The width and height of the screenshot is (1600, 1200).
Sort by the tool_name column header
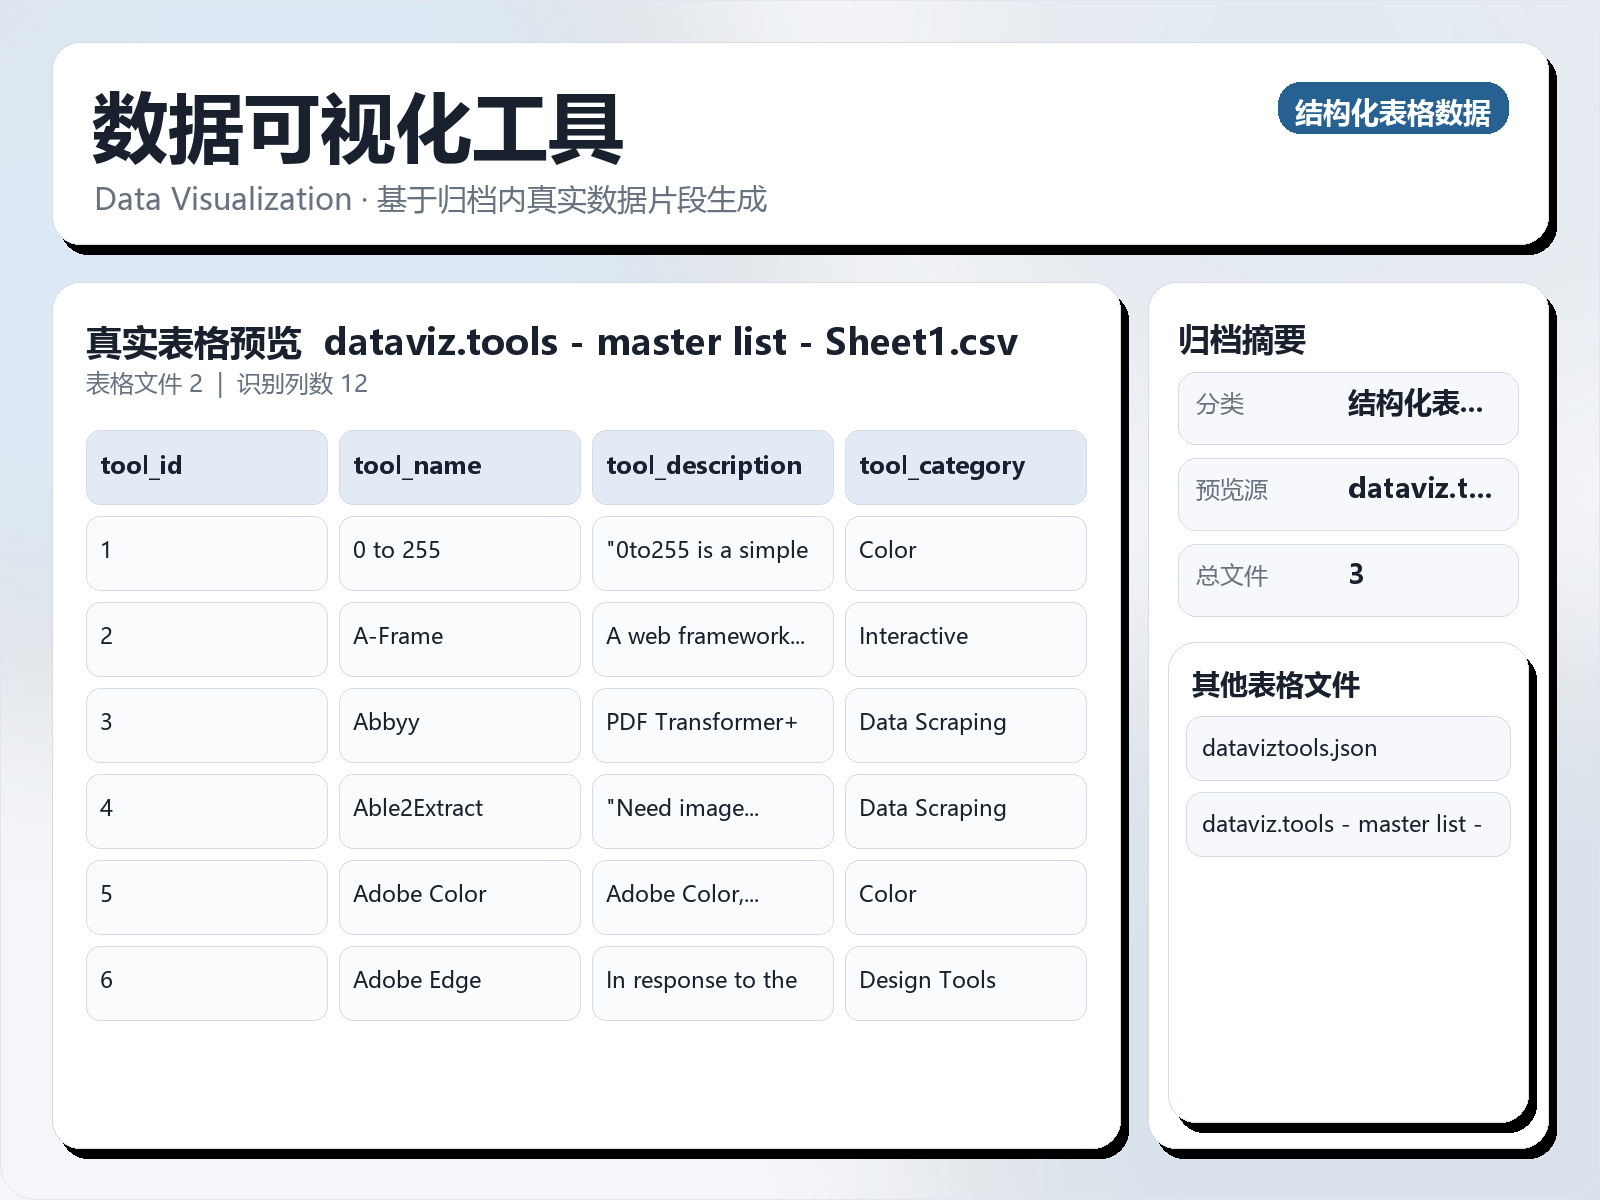[x=459, y=466]
